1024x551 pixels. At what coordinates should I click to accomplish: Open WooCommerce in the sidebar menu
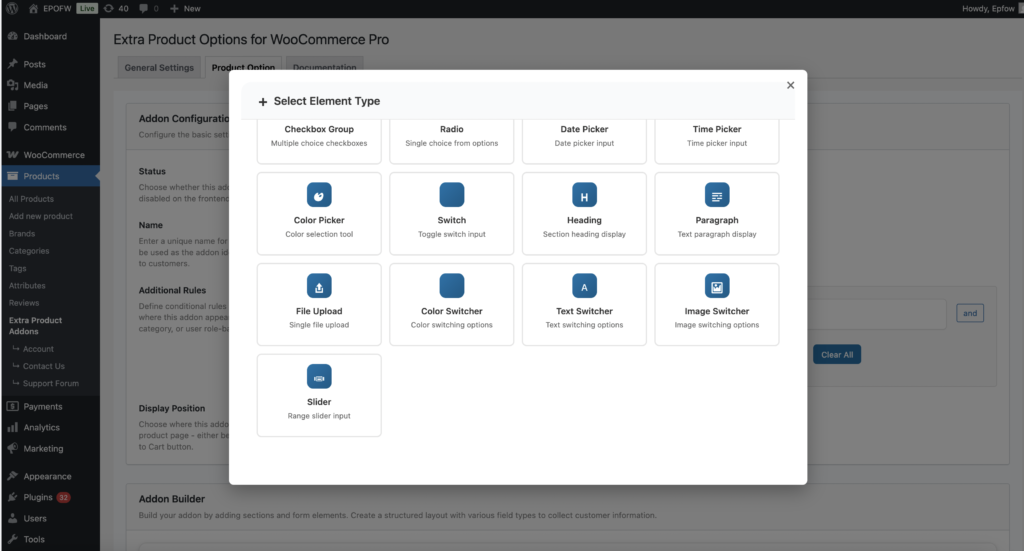(x=54, y=155)
